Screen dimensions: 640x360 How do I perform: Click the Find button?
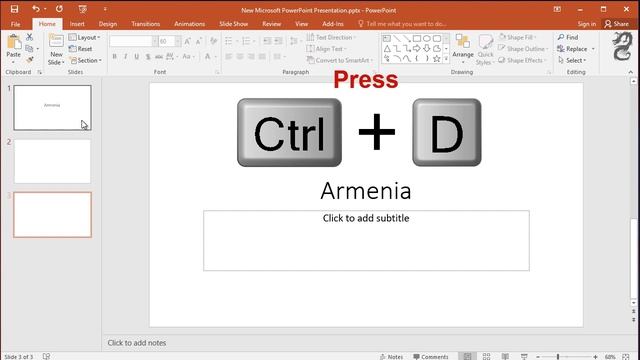pyautogui.click(x=568, y=37)
